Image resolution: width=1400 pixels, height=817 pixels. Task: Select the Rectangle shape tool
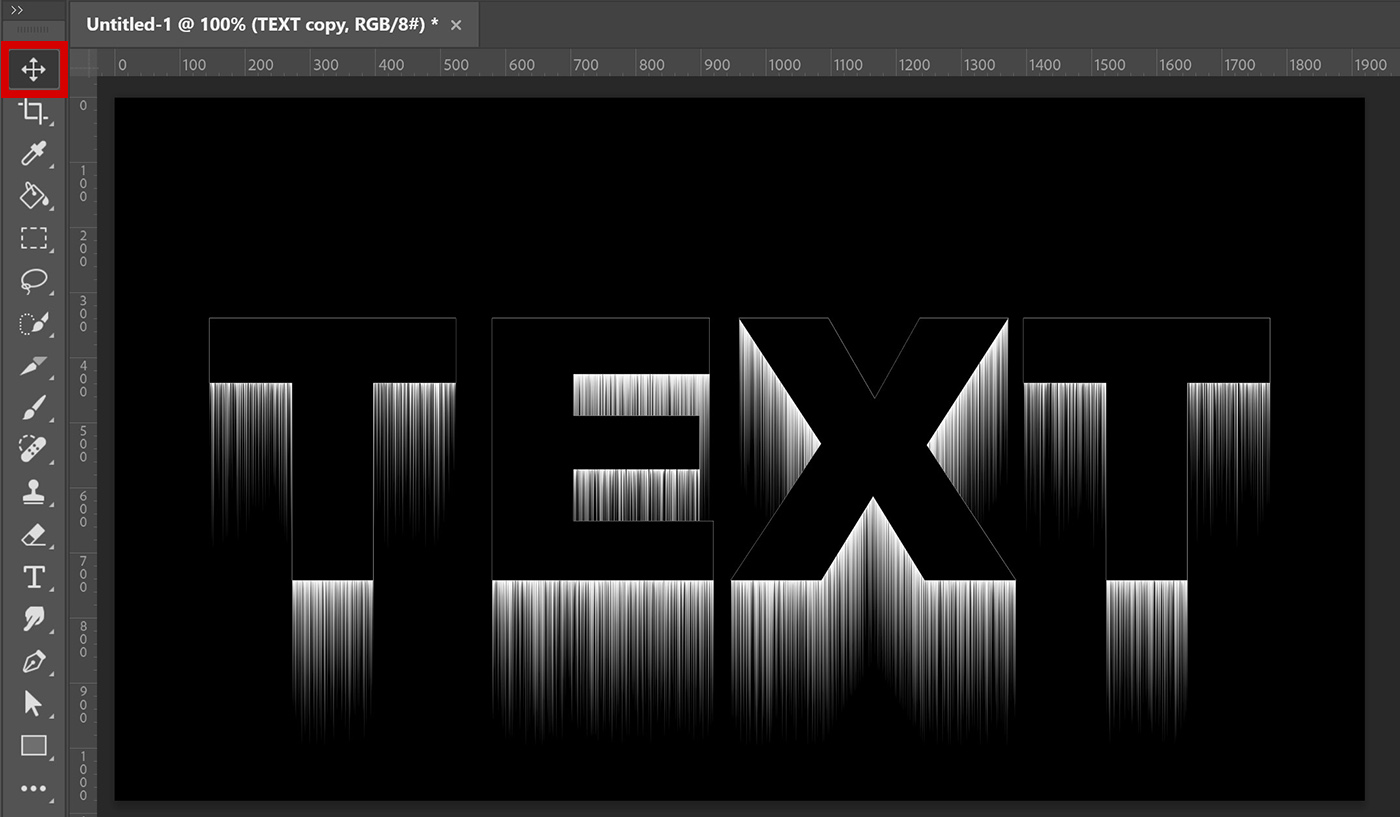(33, 746)
